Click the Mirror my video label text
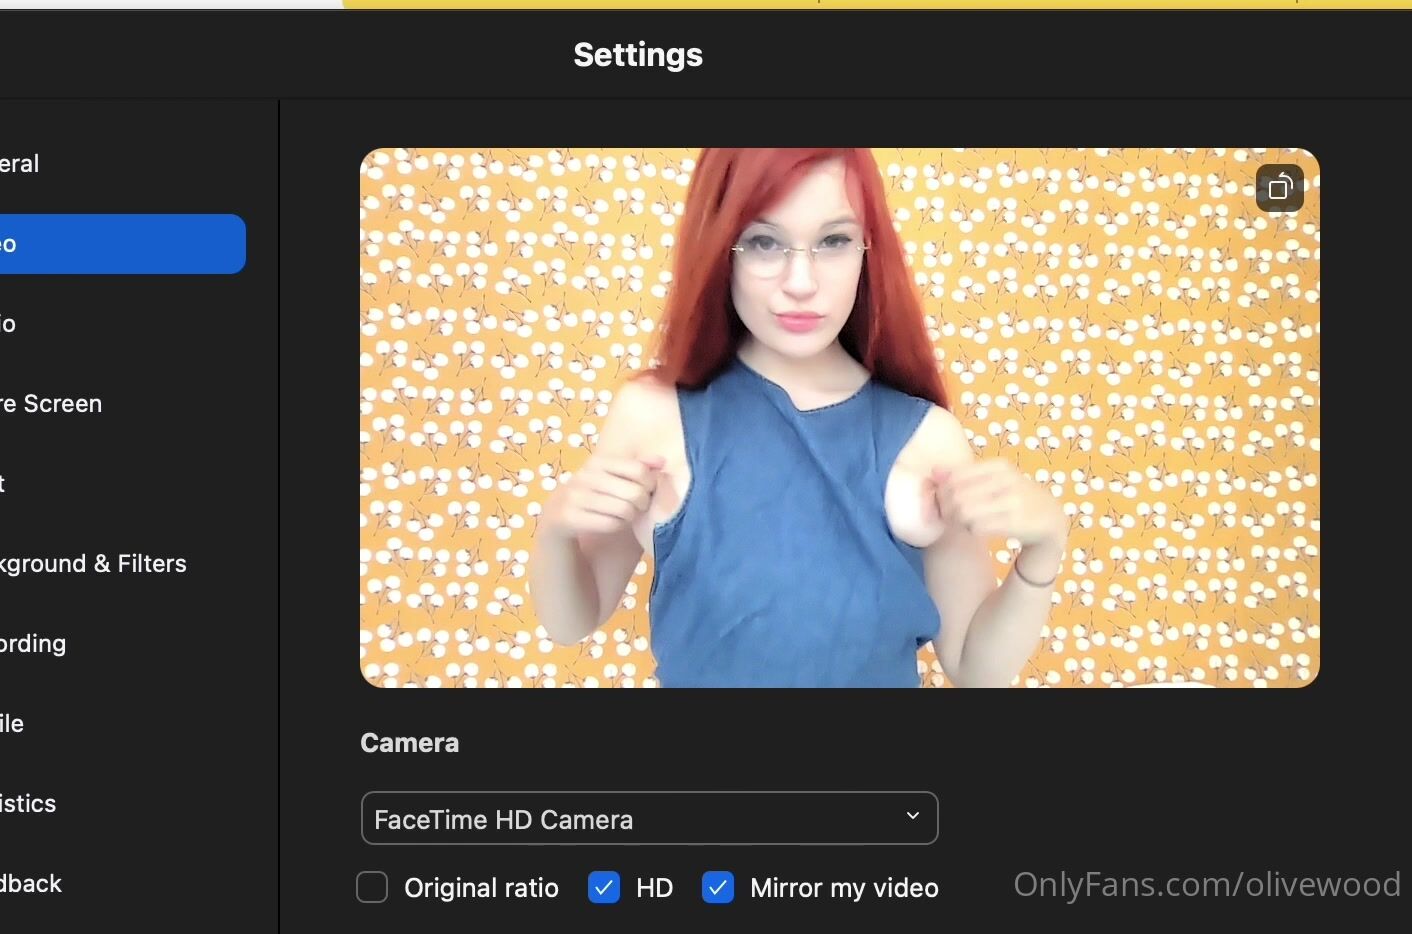 [844, 888]
